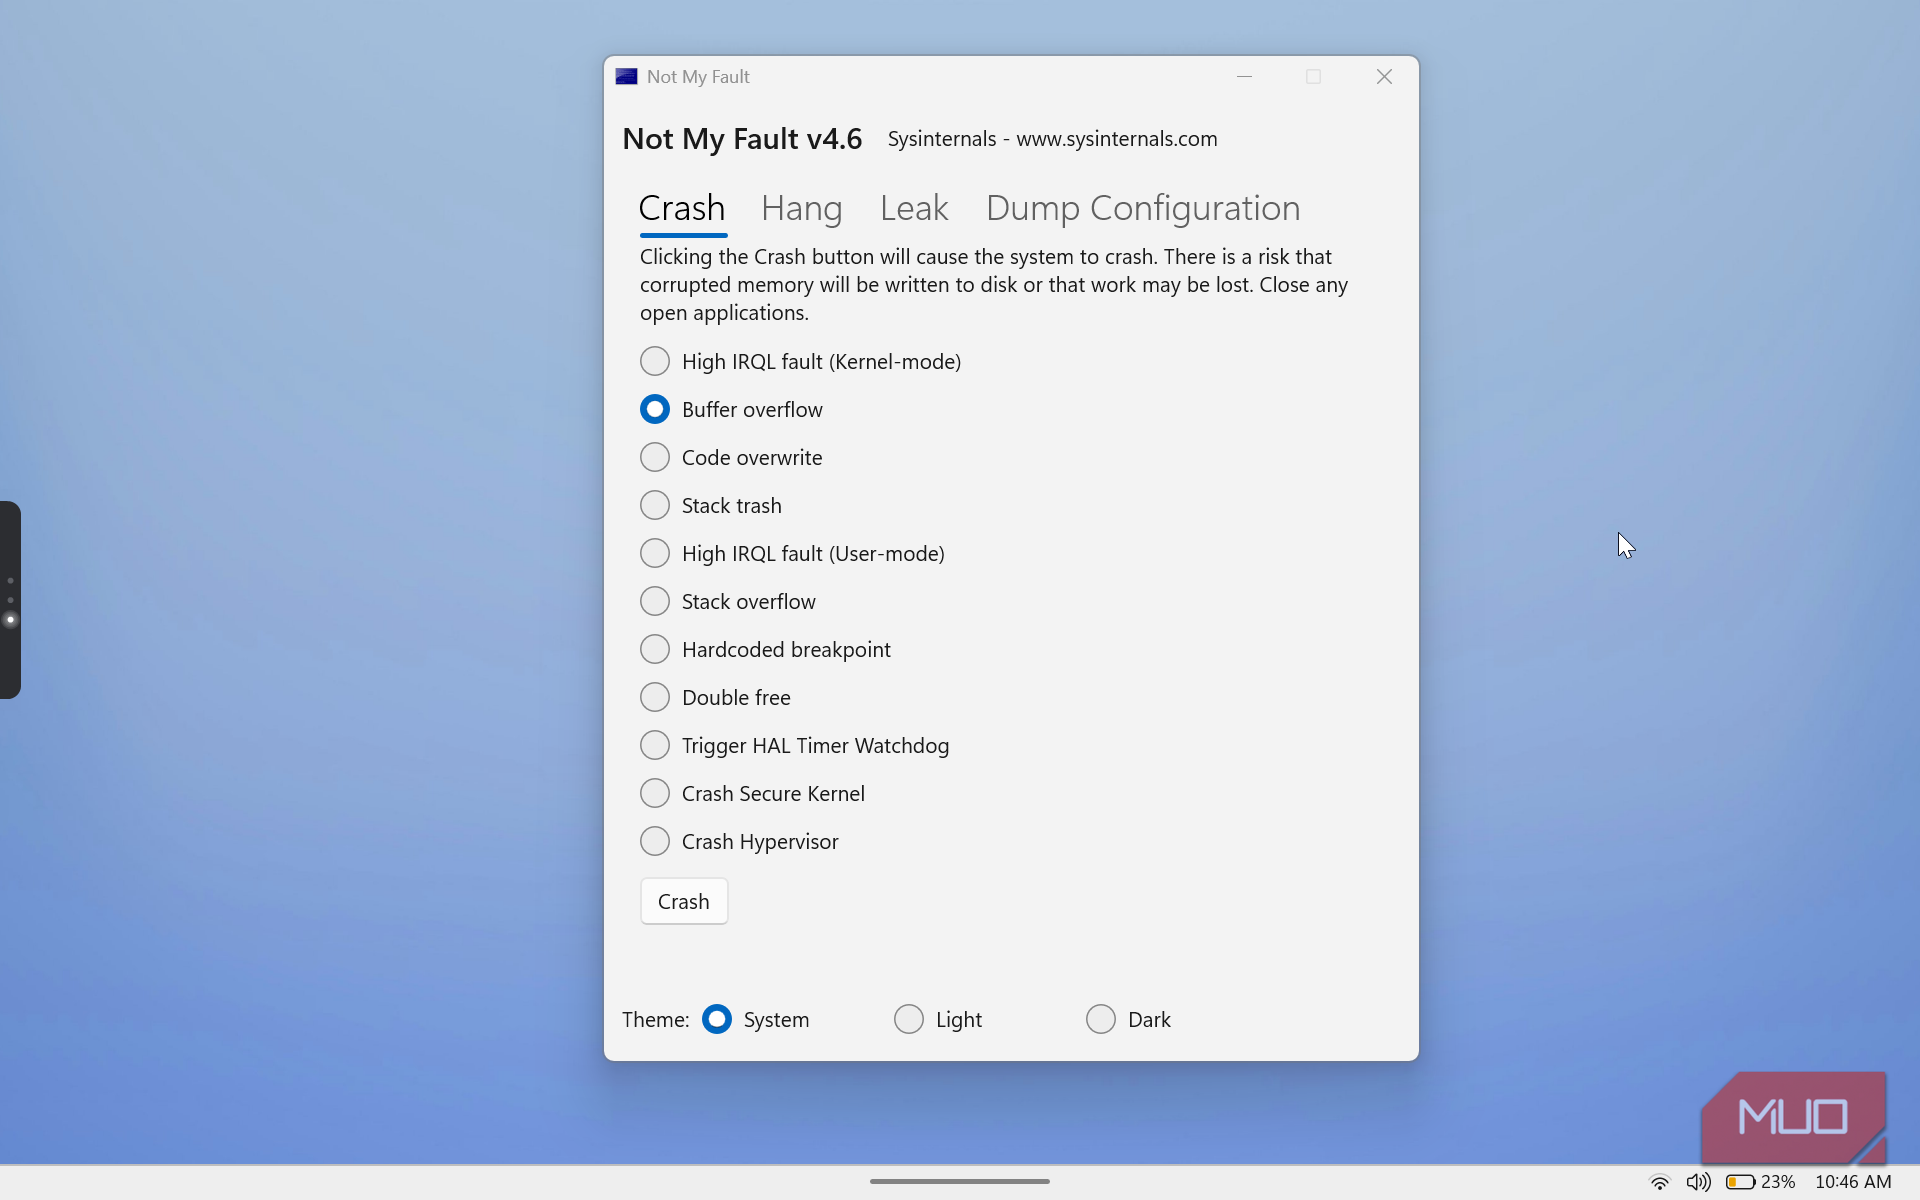
Task: Switch to the Leak tab
Action: point(914,208)
